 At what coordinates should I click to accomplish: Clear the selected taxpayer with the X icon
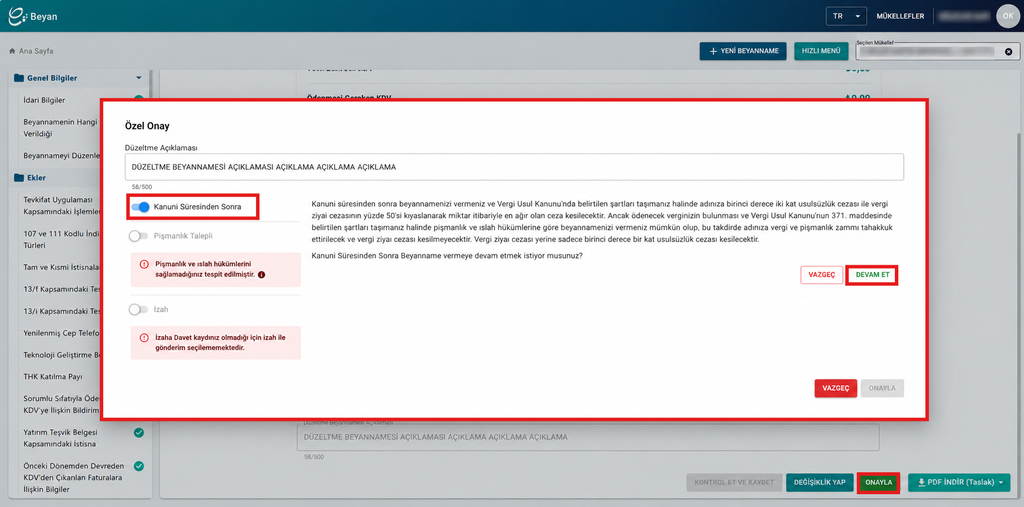(1008, 52)
